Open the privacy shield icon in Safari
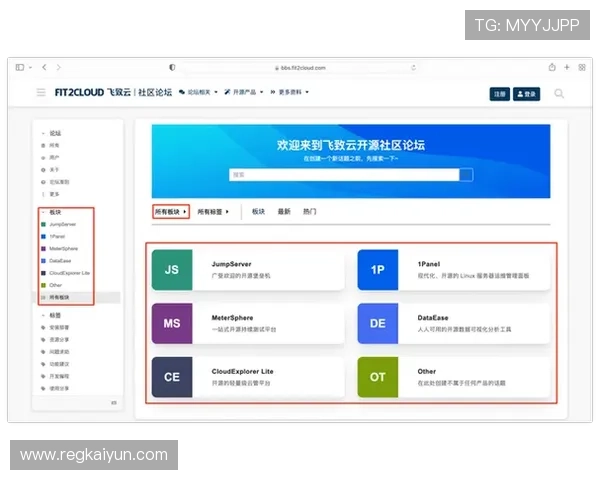Screen dimensions: 600x480 172,67
